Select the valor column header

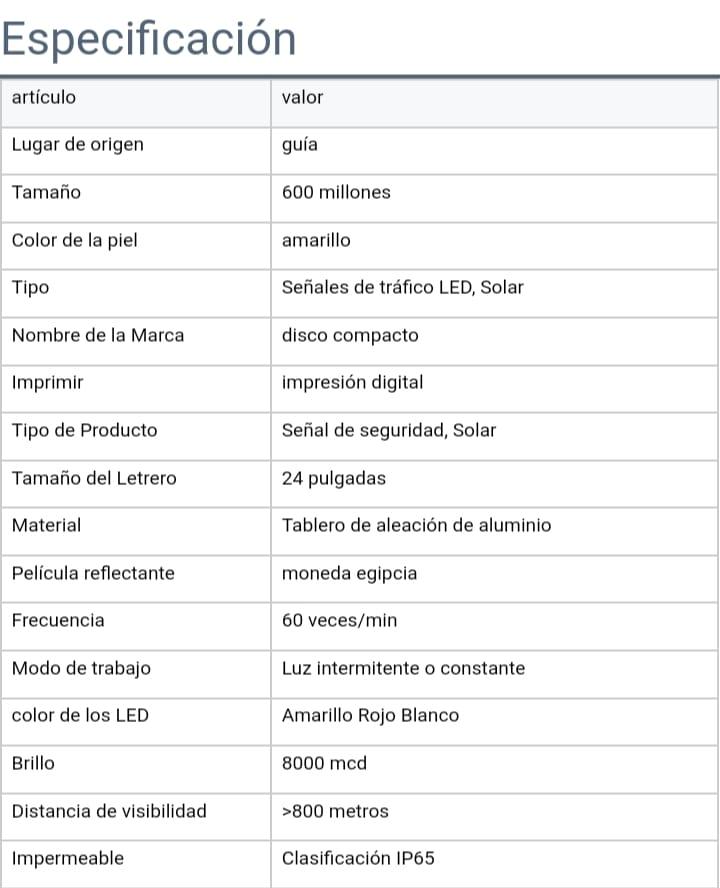coord(302,97)
